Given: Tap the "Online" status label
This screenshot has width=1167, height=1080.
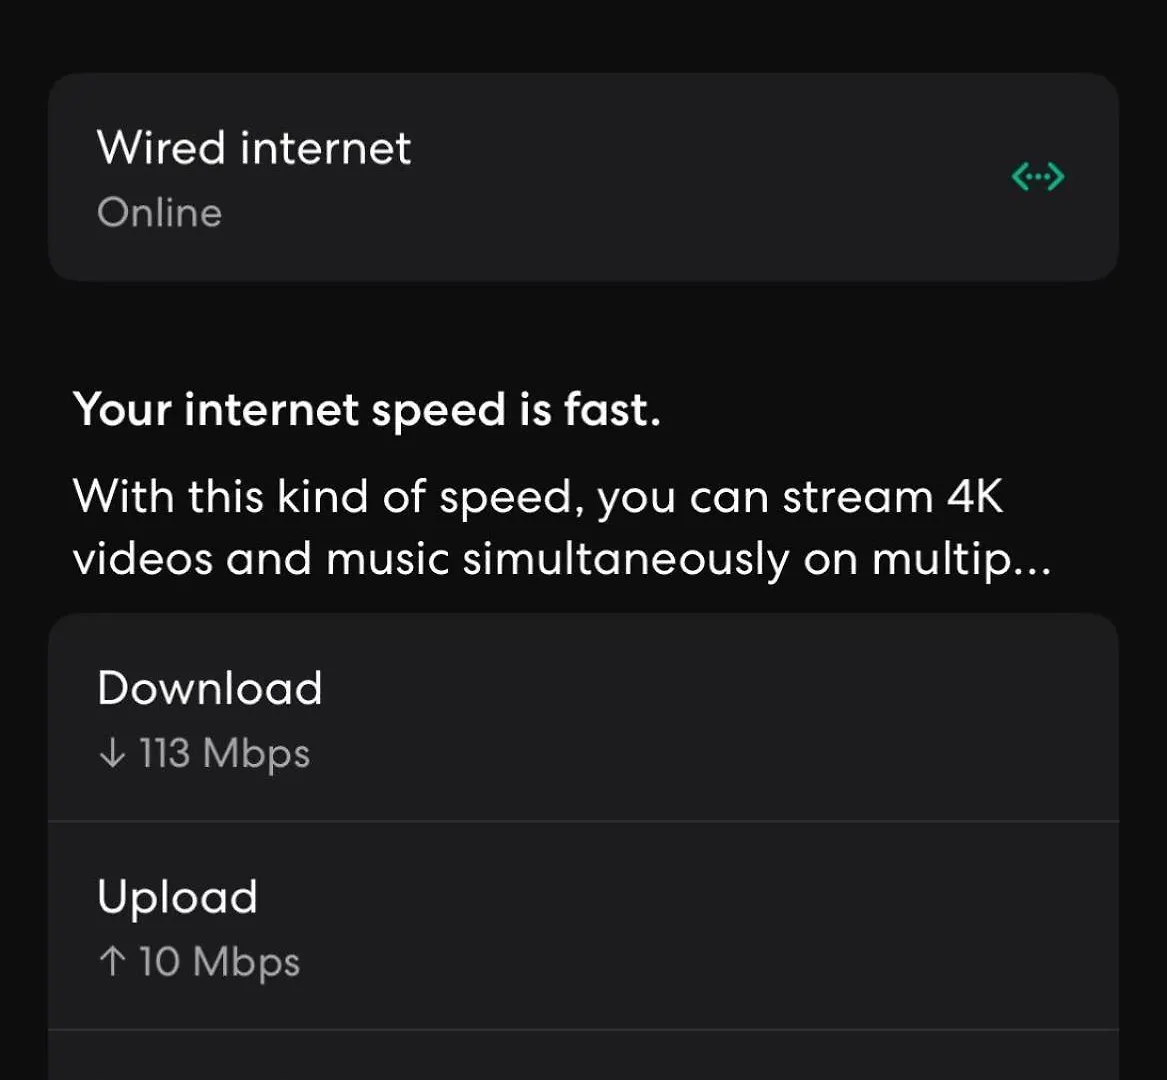Looking at the screenshot, I should point(159,213).
